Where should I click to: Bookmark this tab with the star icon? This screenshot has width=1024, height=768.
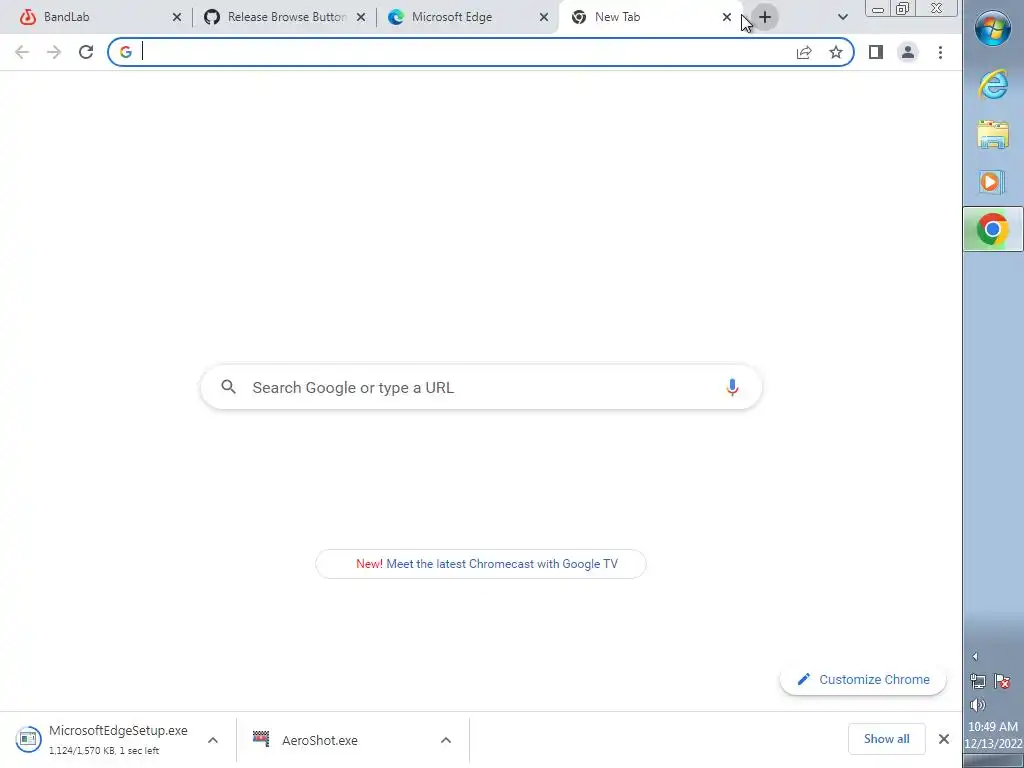pos(836,52)
